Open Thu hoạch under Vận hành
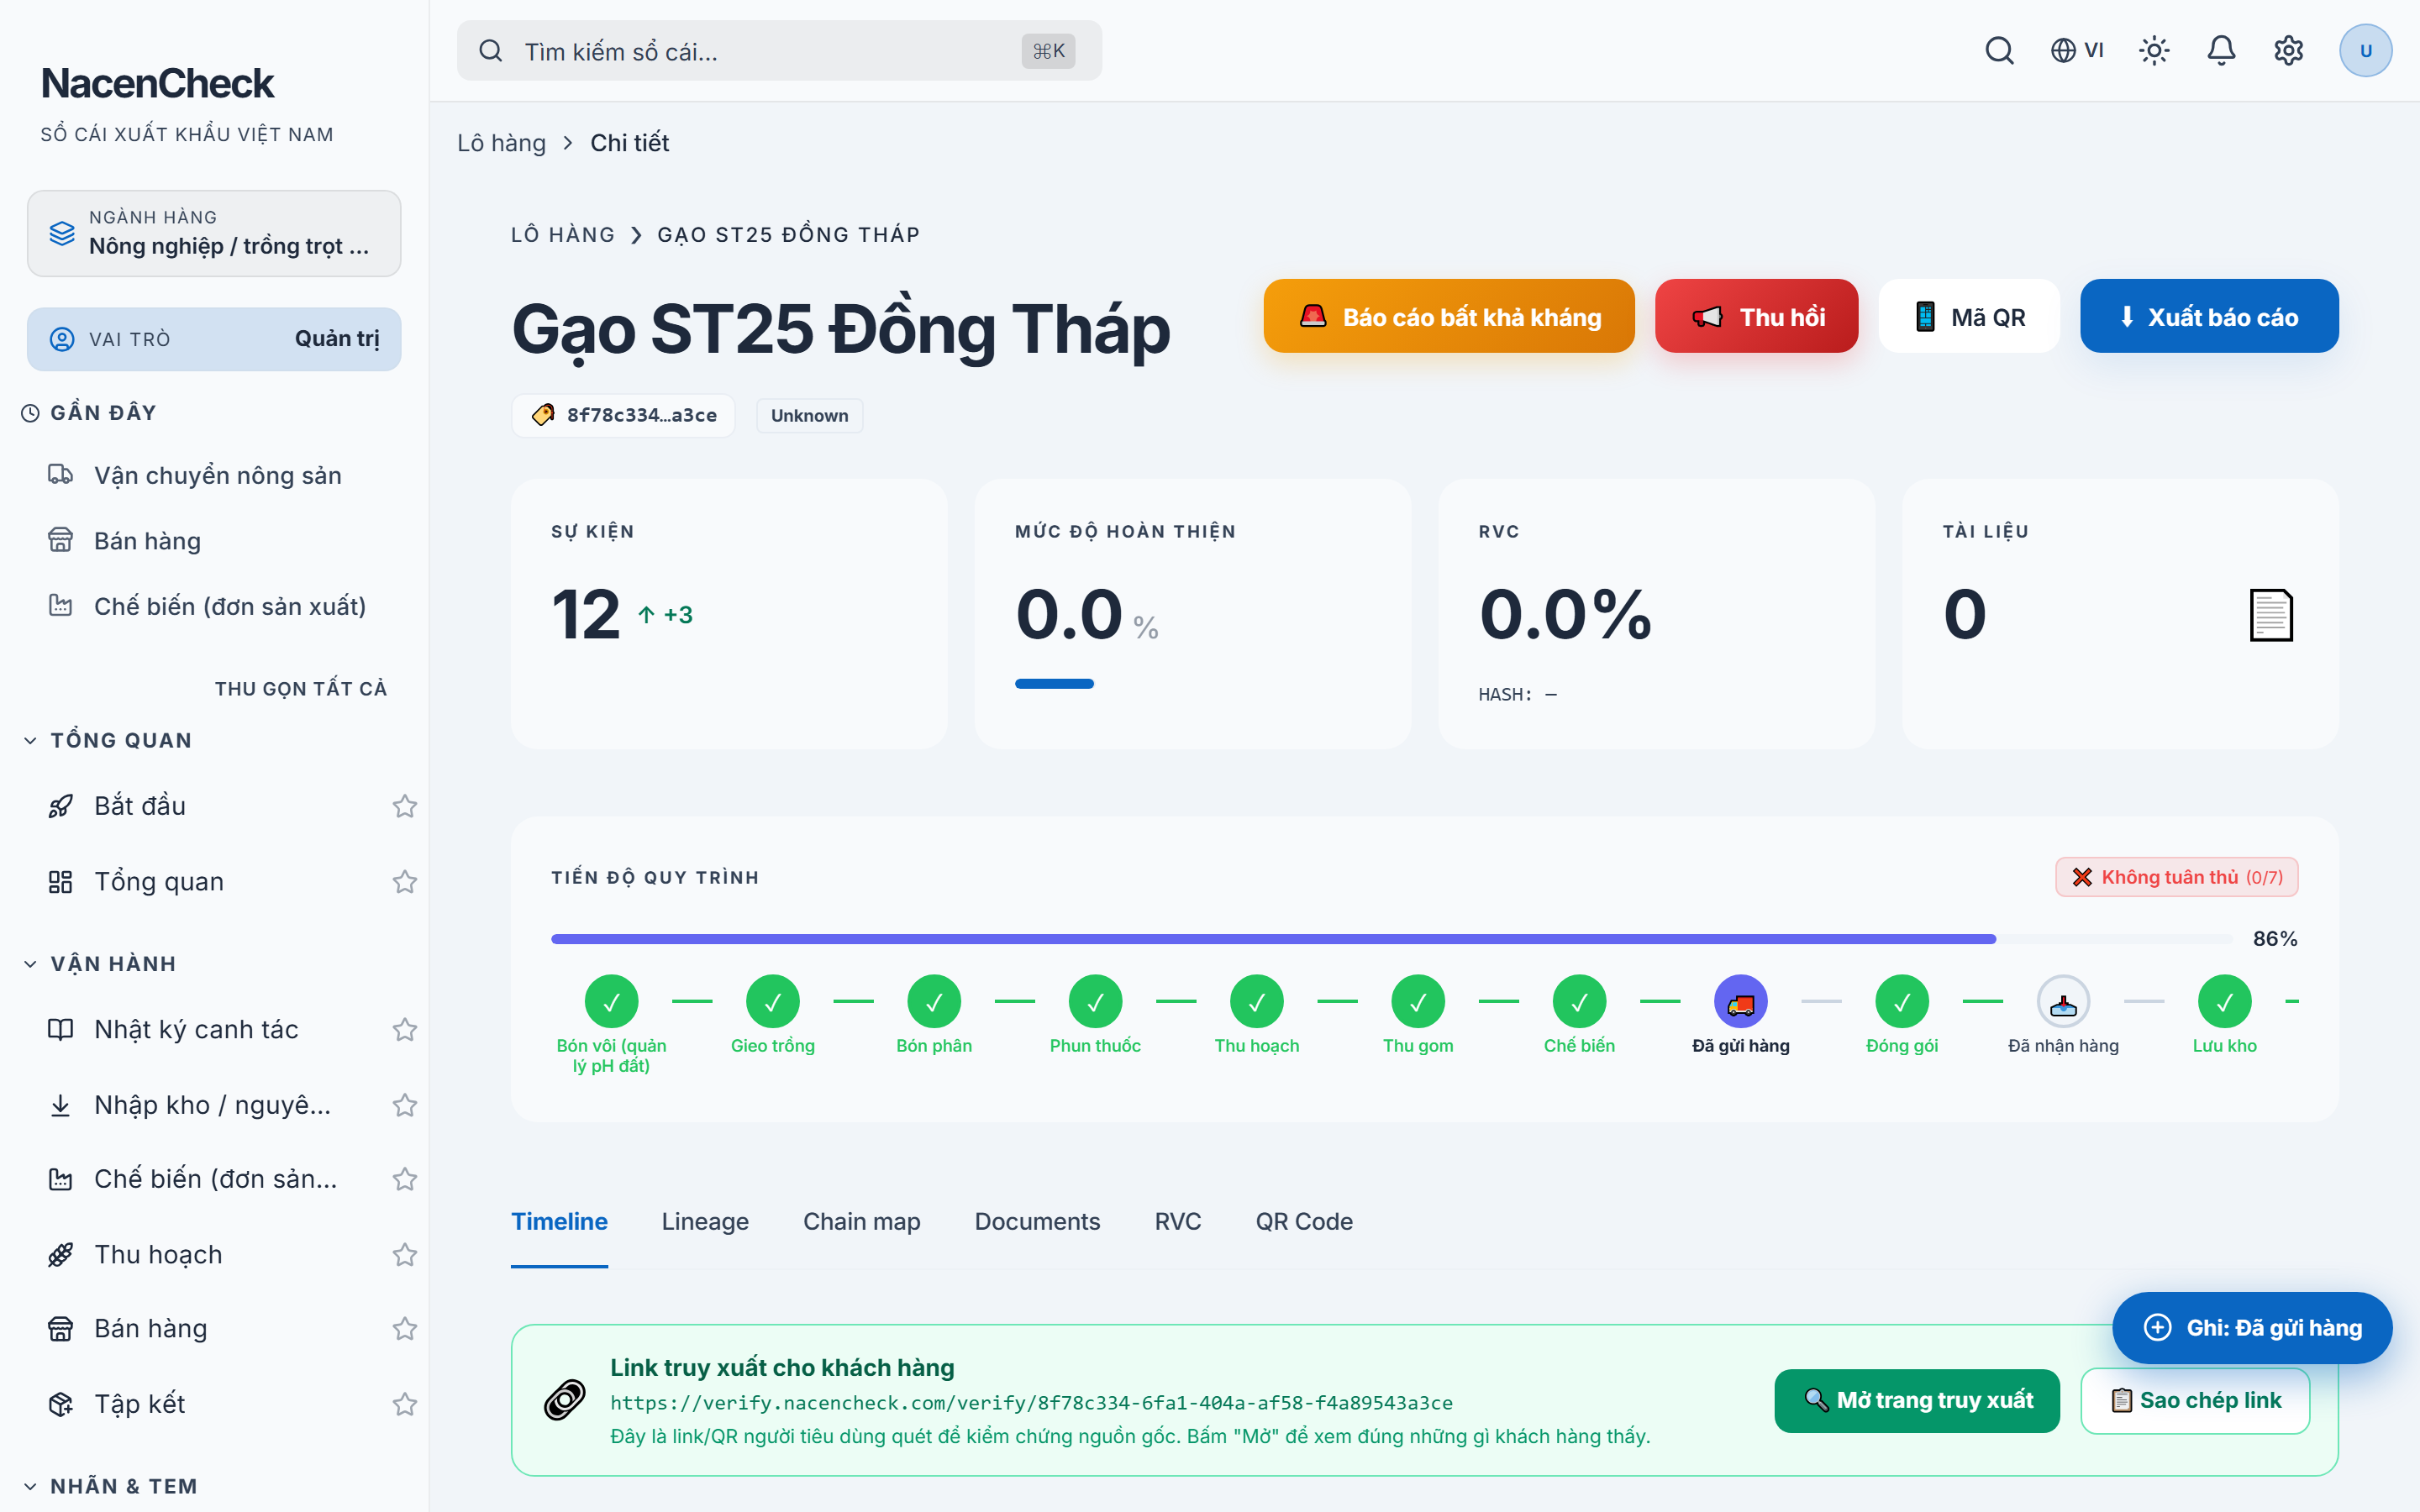 click(158, 1254)
